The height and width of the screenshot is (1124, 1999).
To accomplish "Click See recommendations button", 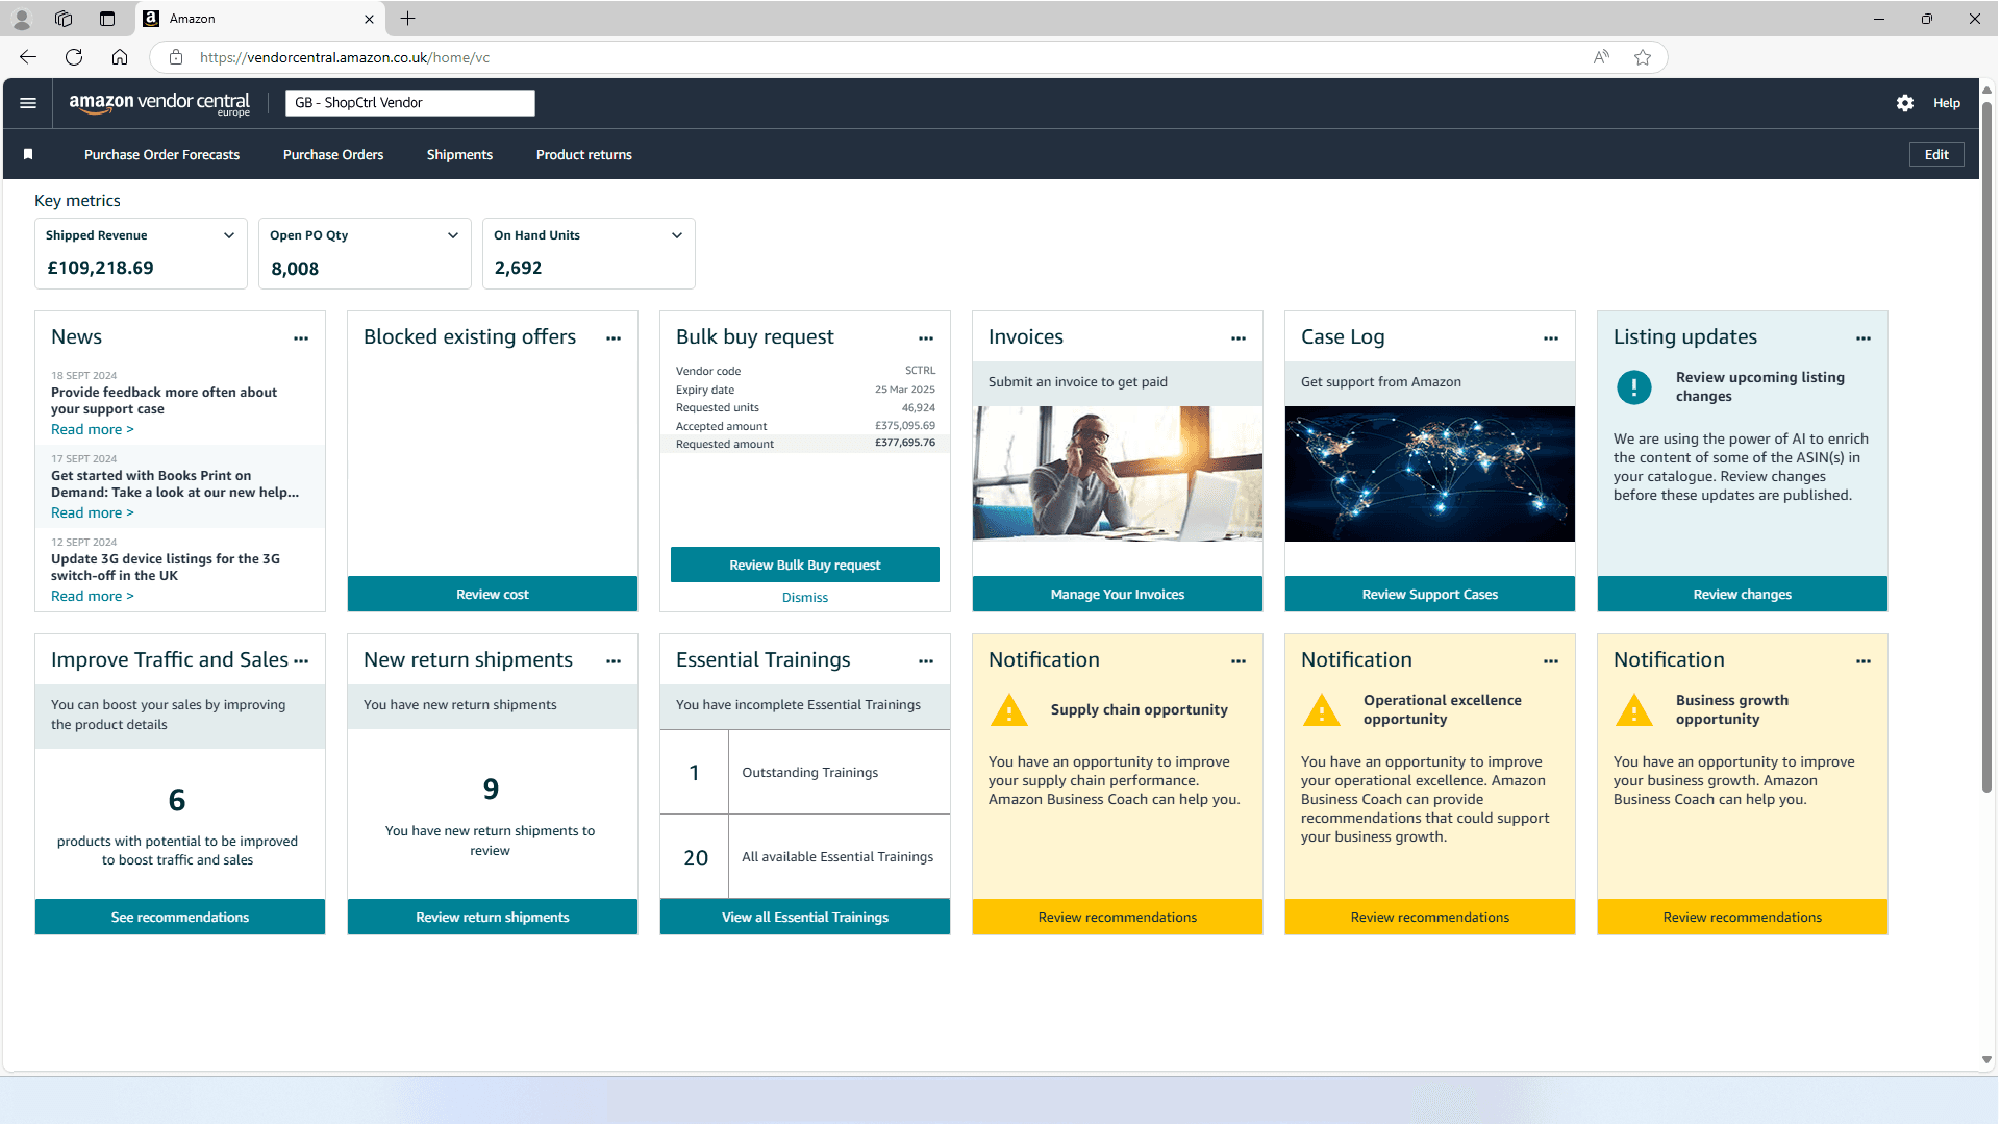I will (180, 917).
